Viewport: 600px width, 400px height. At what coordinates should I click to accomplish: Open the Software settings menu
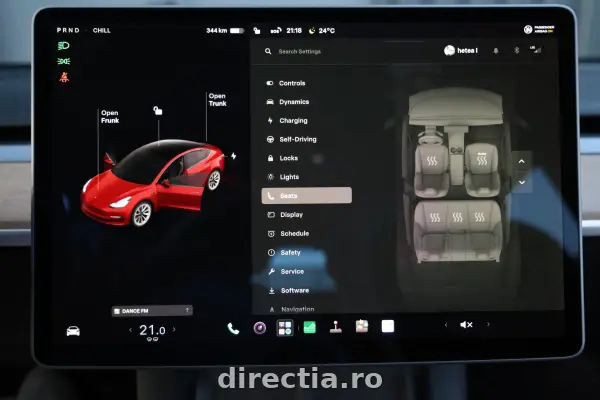(x=289, y=291)
